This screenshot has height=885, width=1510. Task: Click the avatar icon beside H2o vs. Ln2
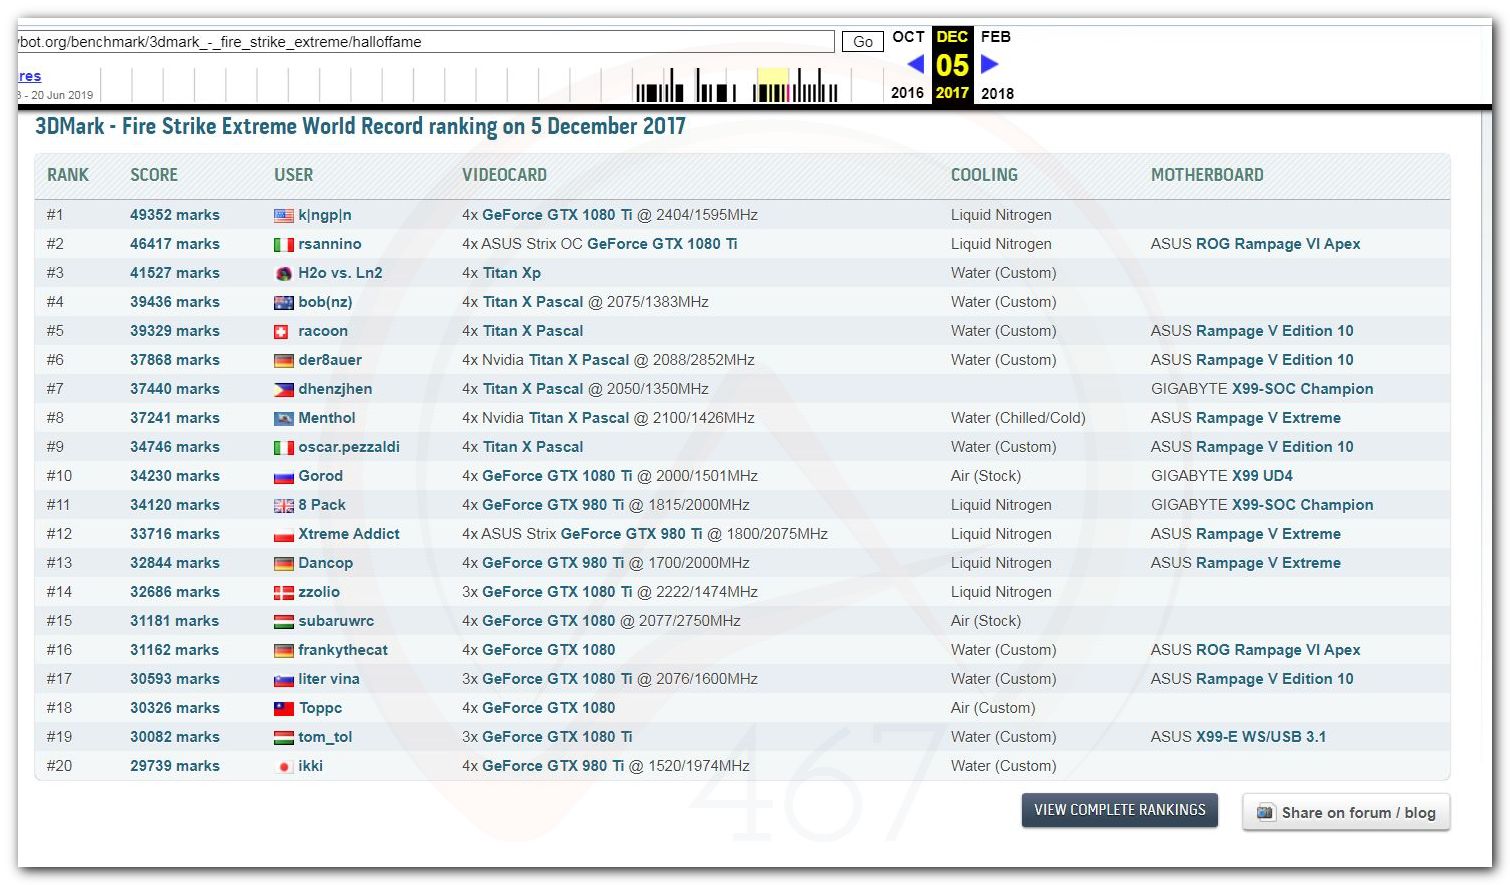tap(284, 273)
